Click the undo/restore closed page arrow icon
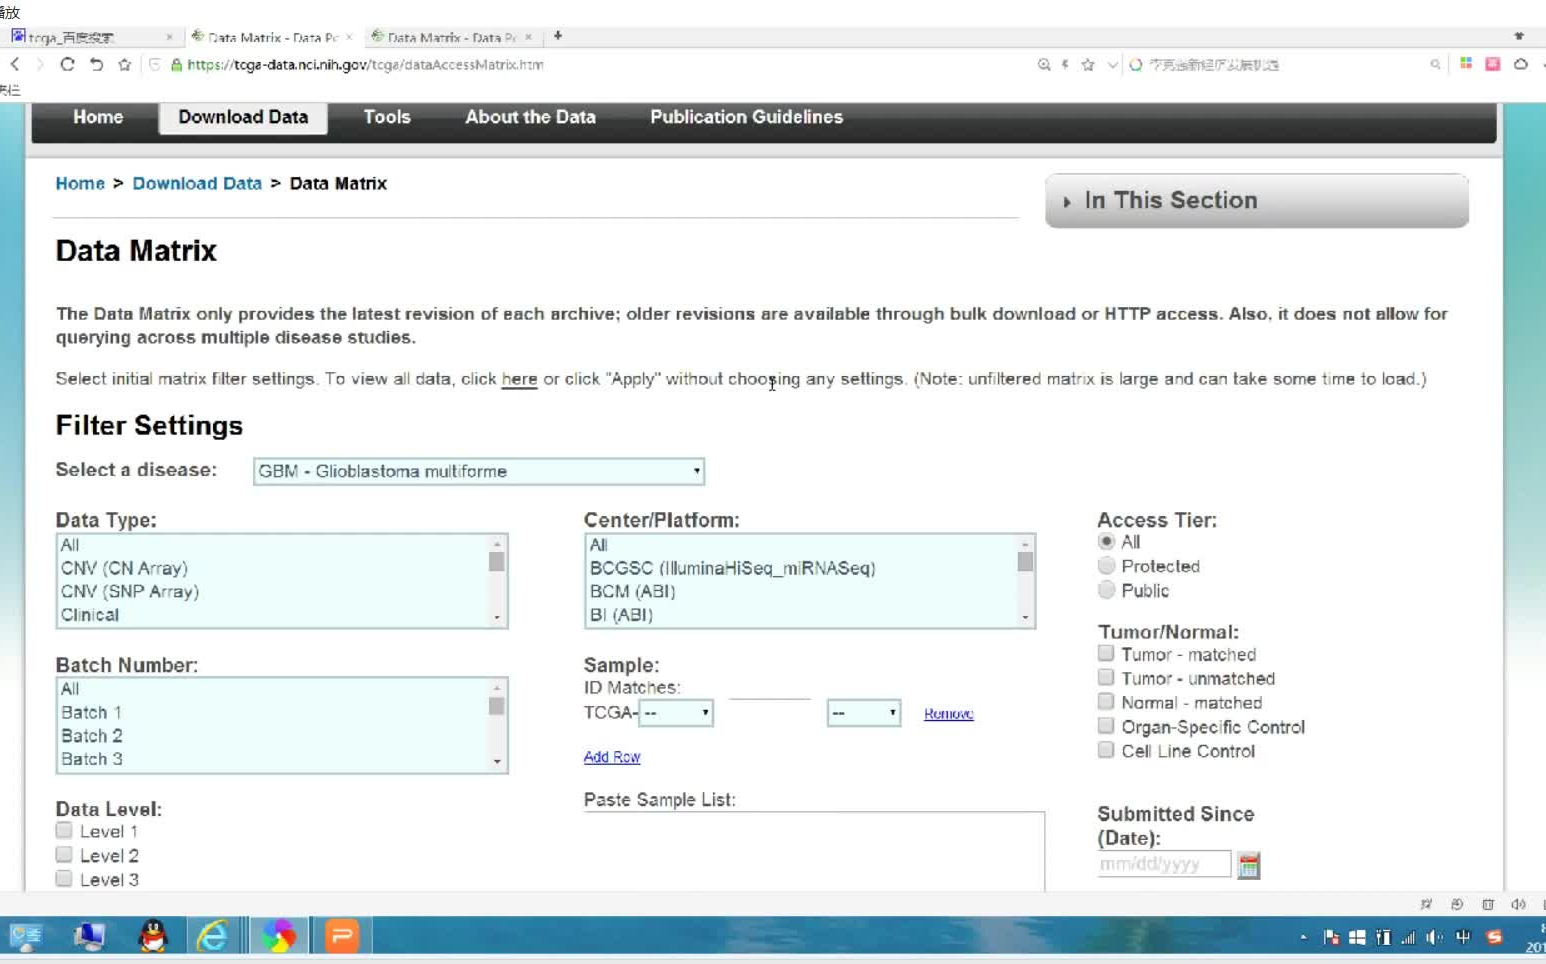The image size is (1546, 964). point(96,64)
